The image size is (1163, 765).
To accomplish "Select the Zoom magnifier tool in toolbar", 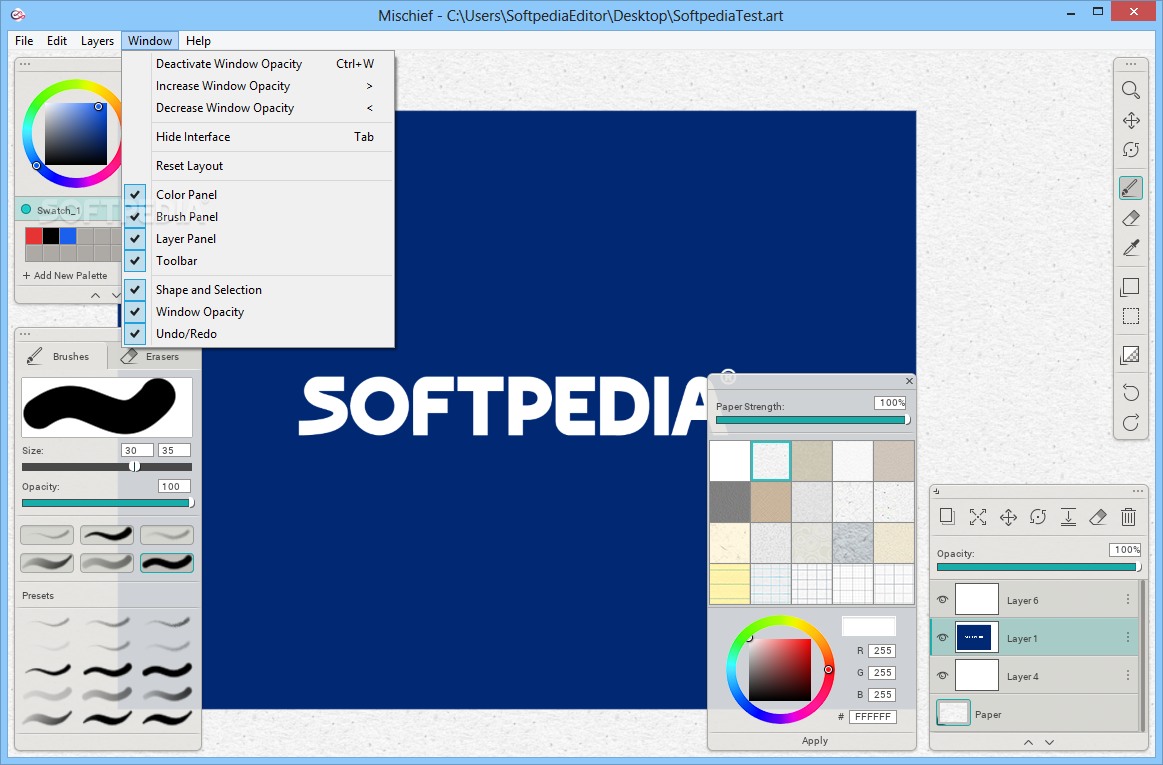I will tap(1130, 90).
